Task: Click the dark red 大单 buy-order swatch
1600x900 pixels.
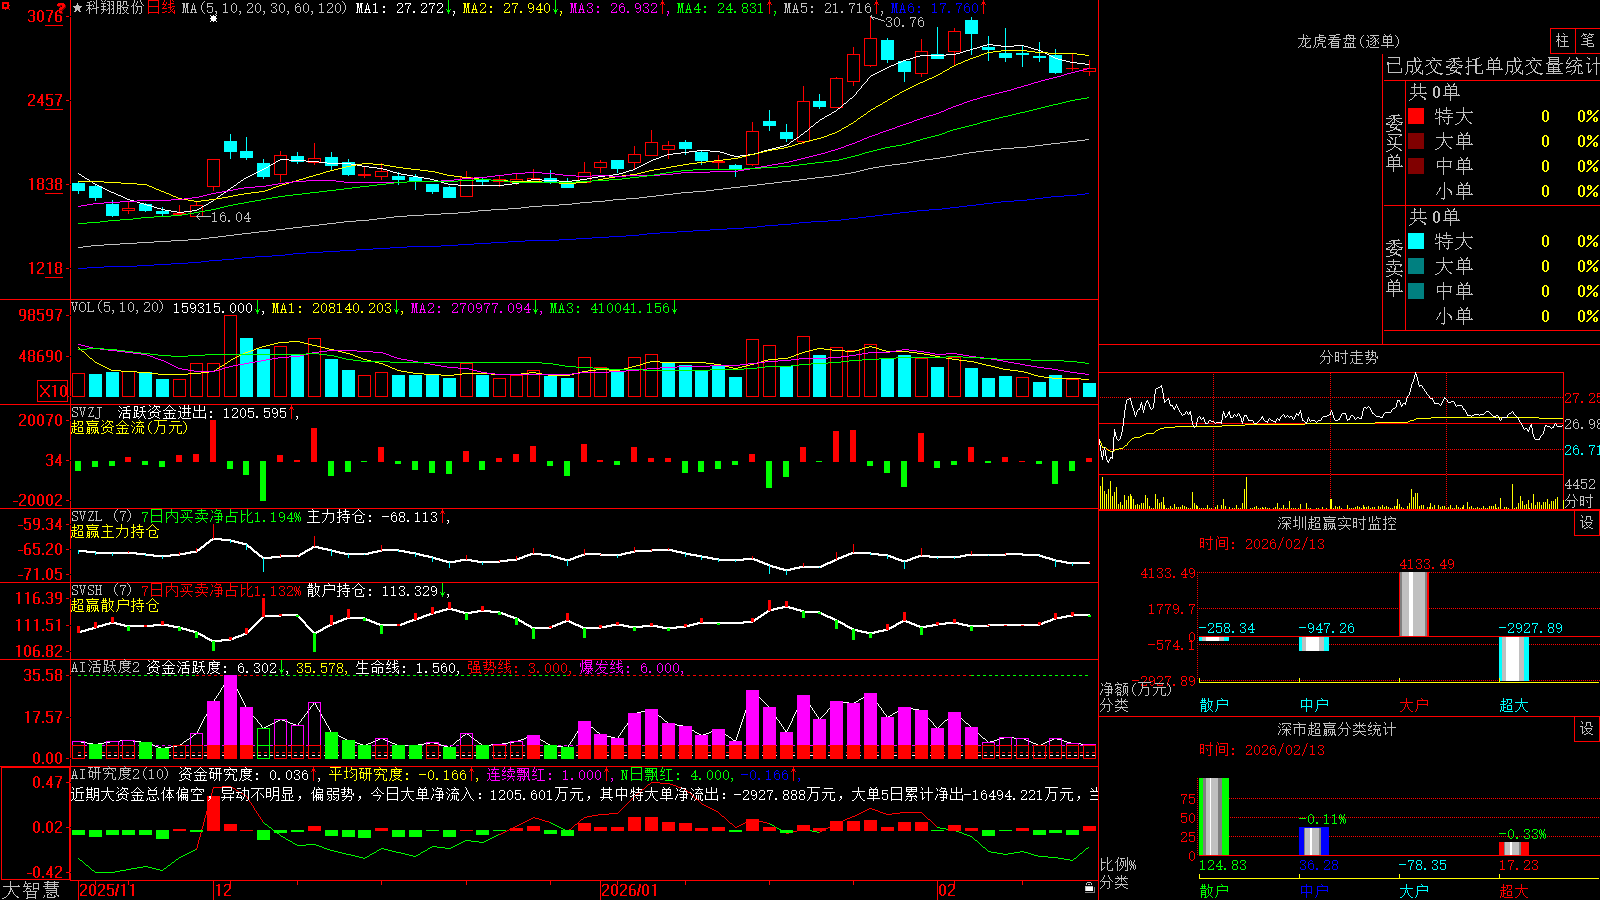Action: pyautogui.click(x=1416, y=141)
